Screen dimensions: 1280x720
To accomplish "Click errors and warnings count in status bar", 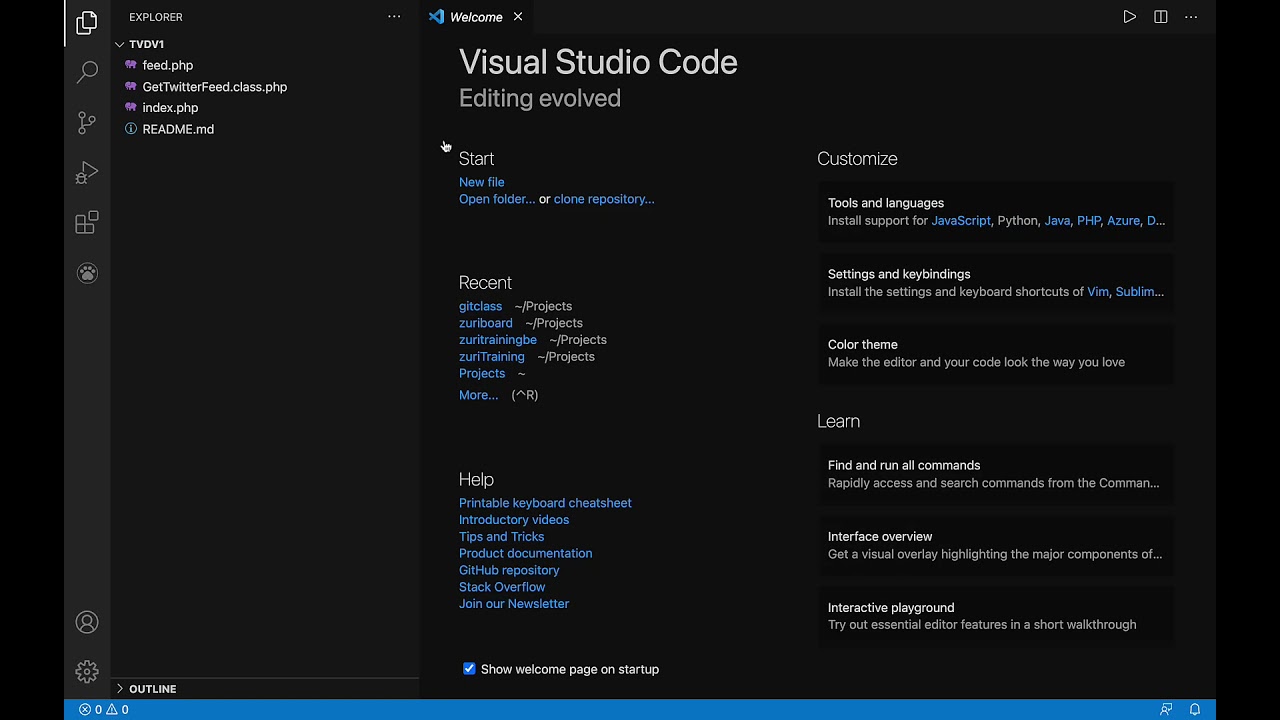I will point(104,710).
